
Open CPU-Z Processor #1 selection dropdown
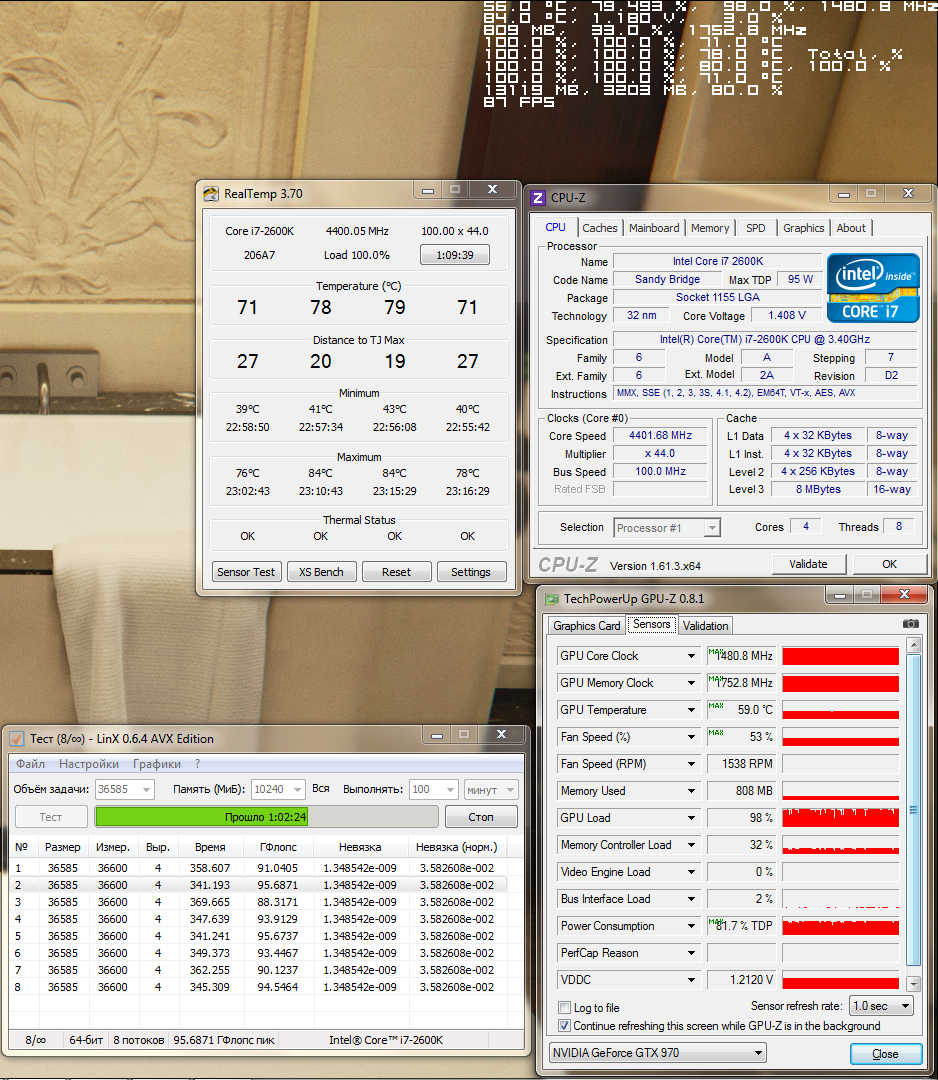[x=667, y=528]
